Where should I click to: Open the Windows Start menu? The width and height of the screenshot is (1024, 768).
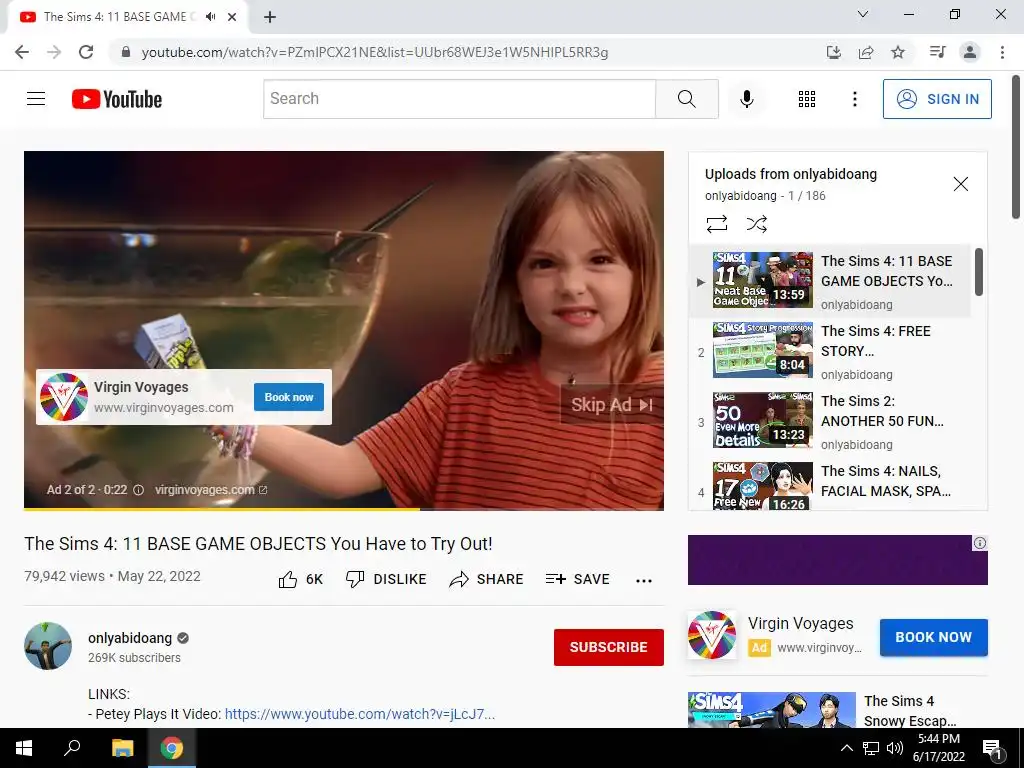pyautogui.click(x=24, y=748)
